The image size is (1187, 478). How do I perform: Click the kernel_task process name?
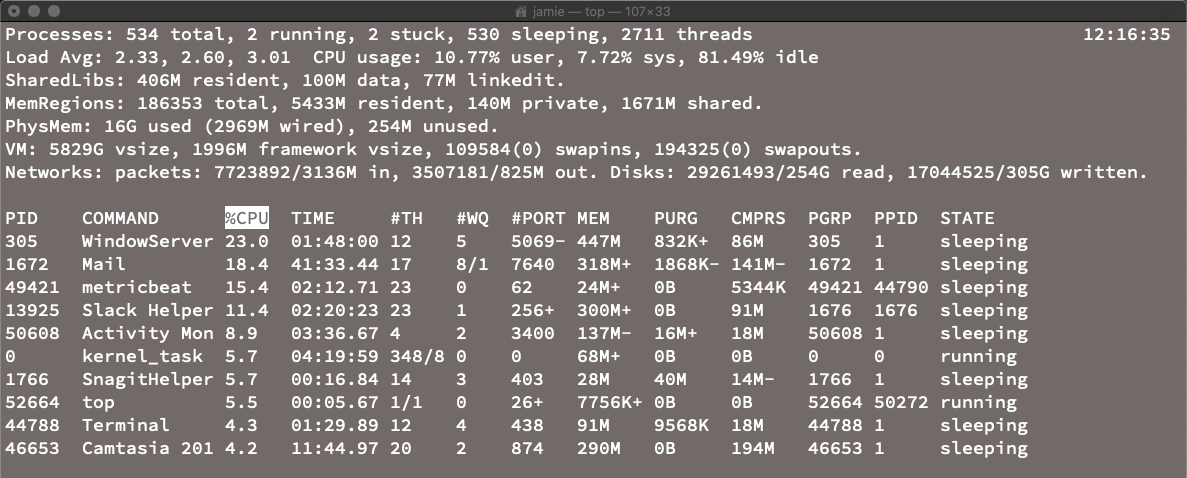142,356
